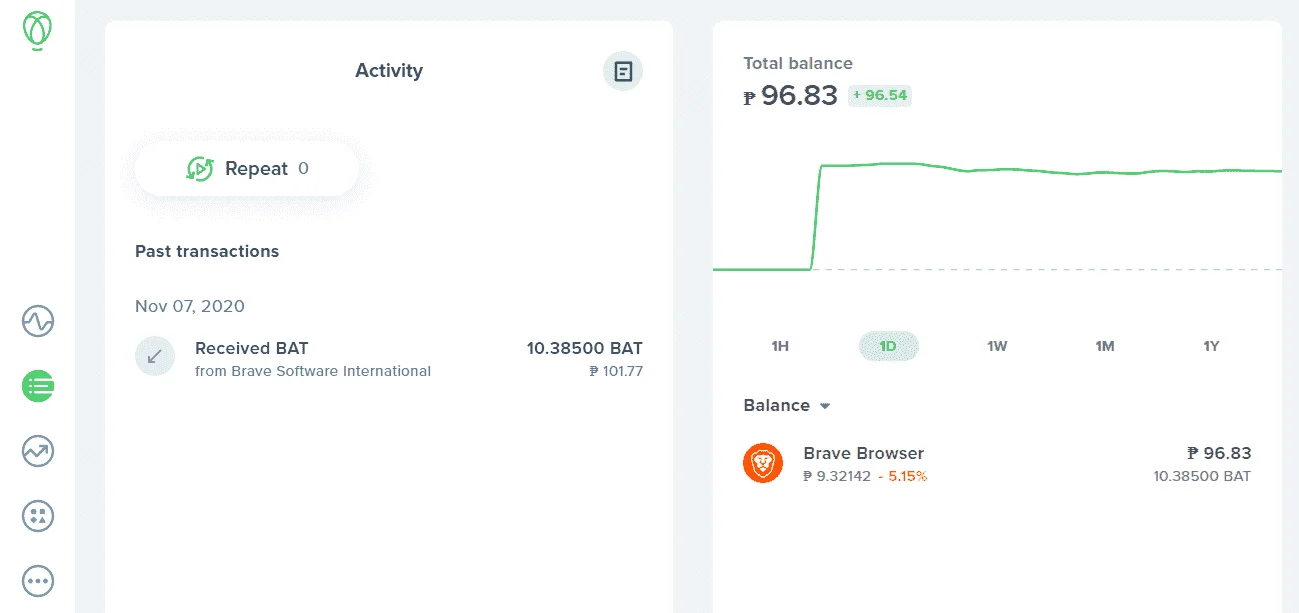Click the Repeat transactions button
The width and height of the screenshot is (1299, 613).
247,169
